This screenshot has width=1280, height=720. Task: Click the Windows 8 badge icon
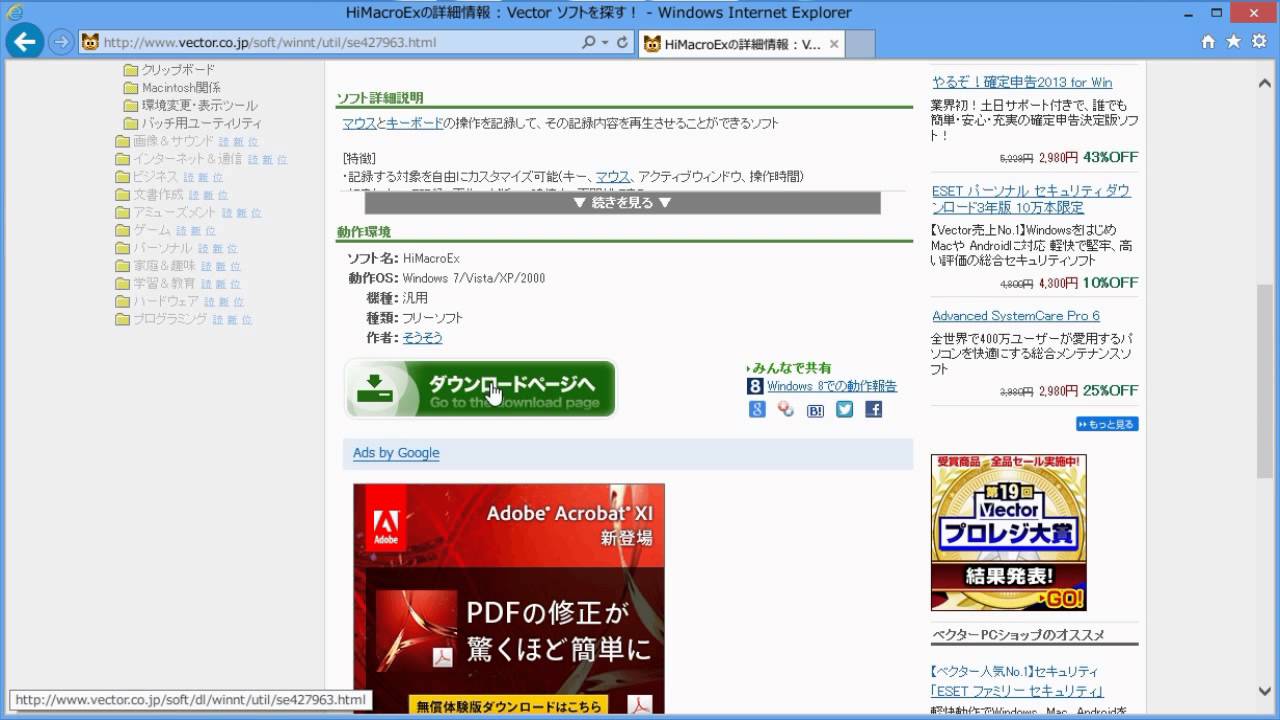tap(756, 386)
